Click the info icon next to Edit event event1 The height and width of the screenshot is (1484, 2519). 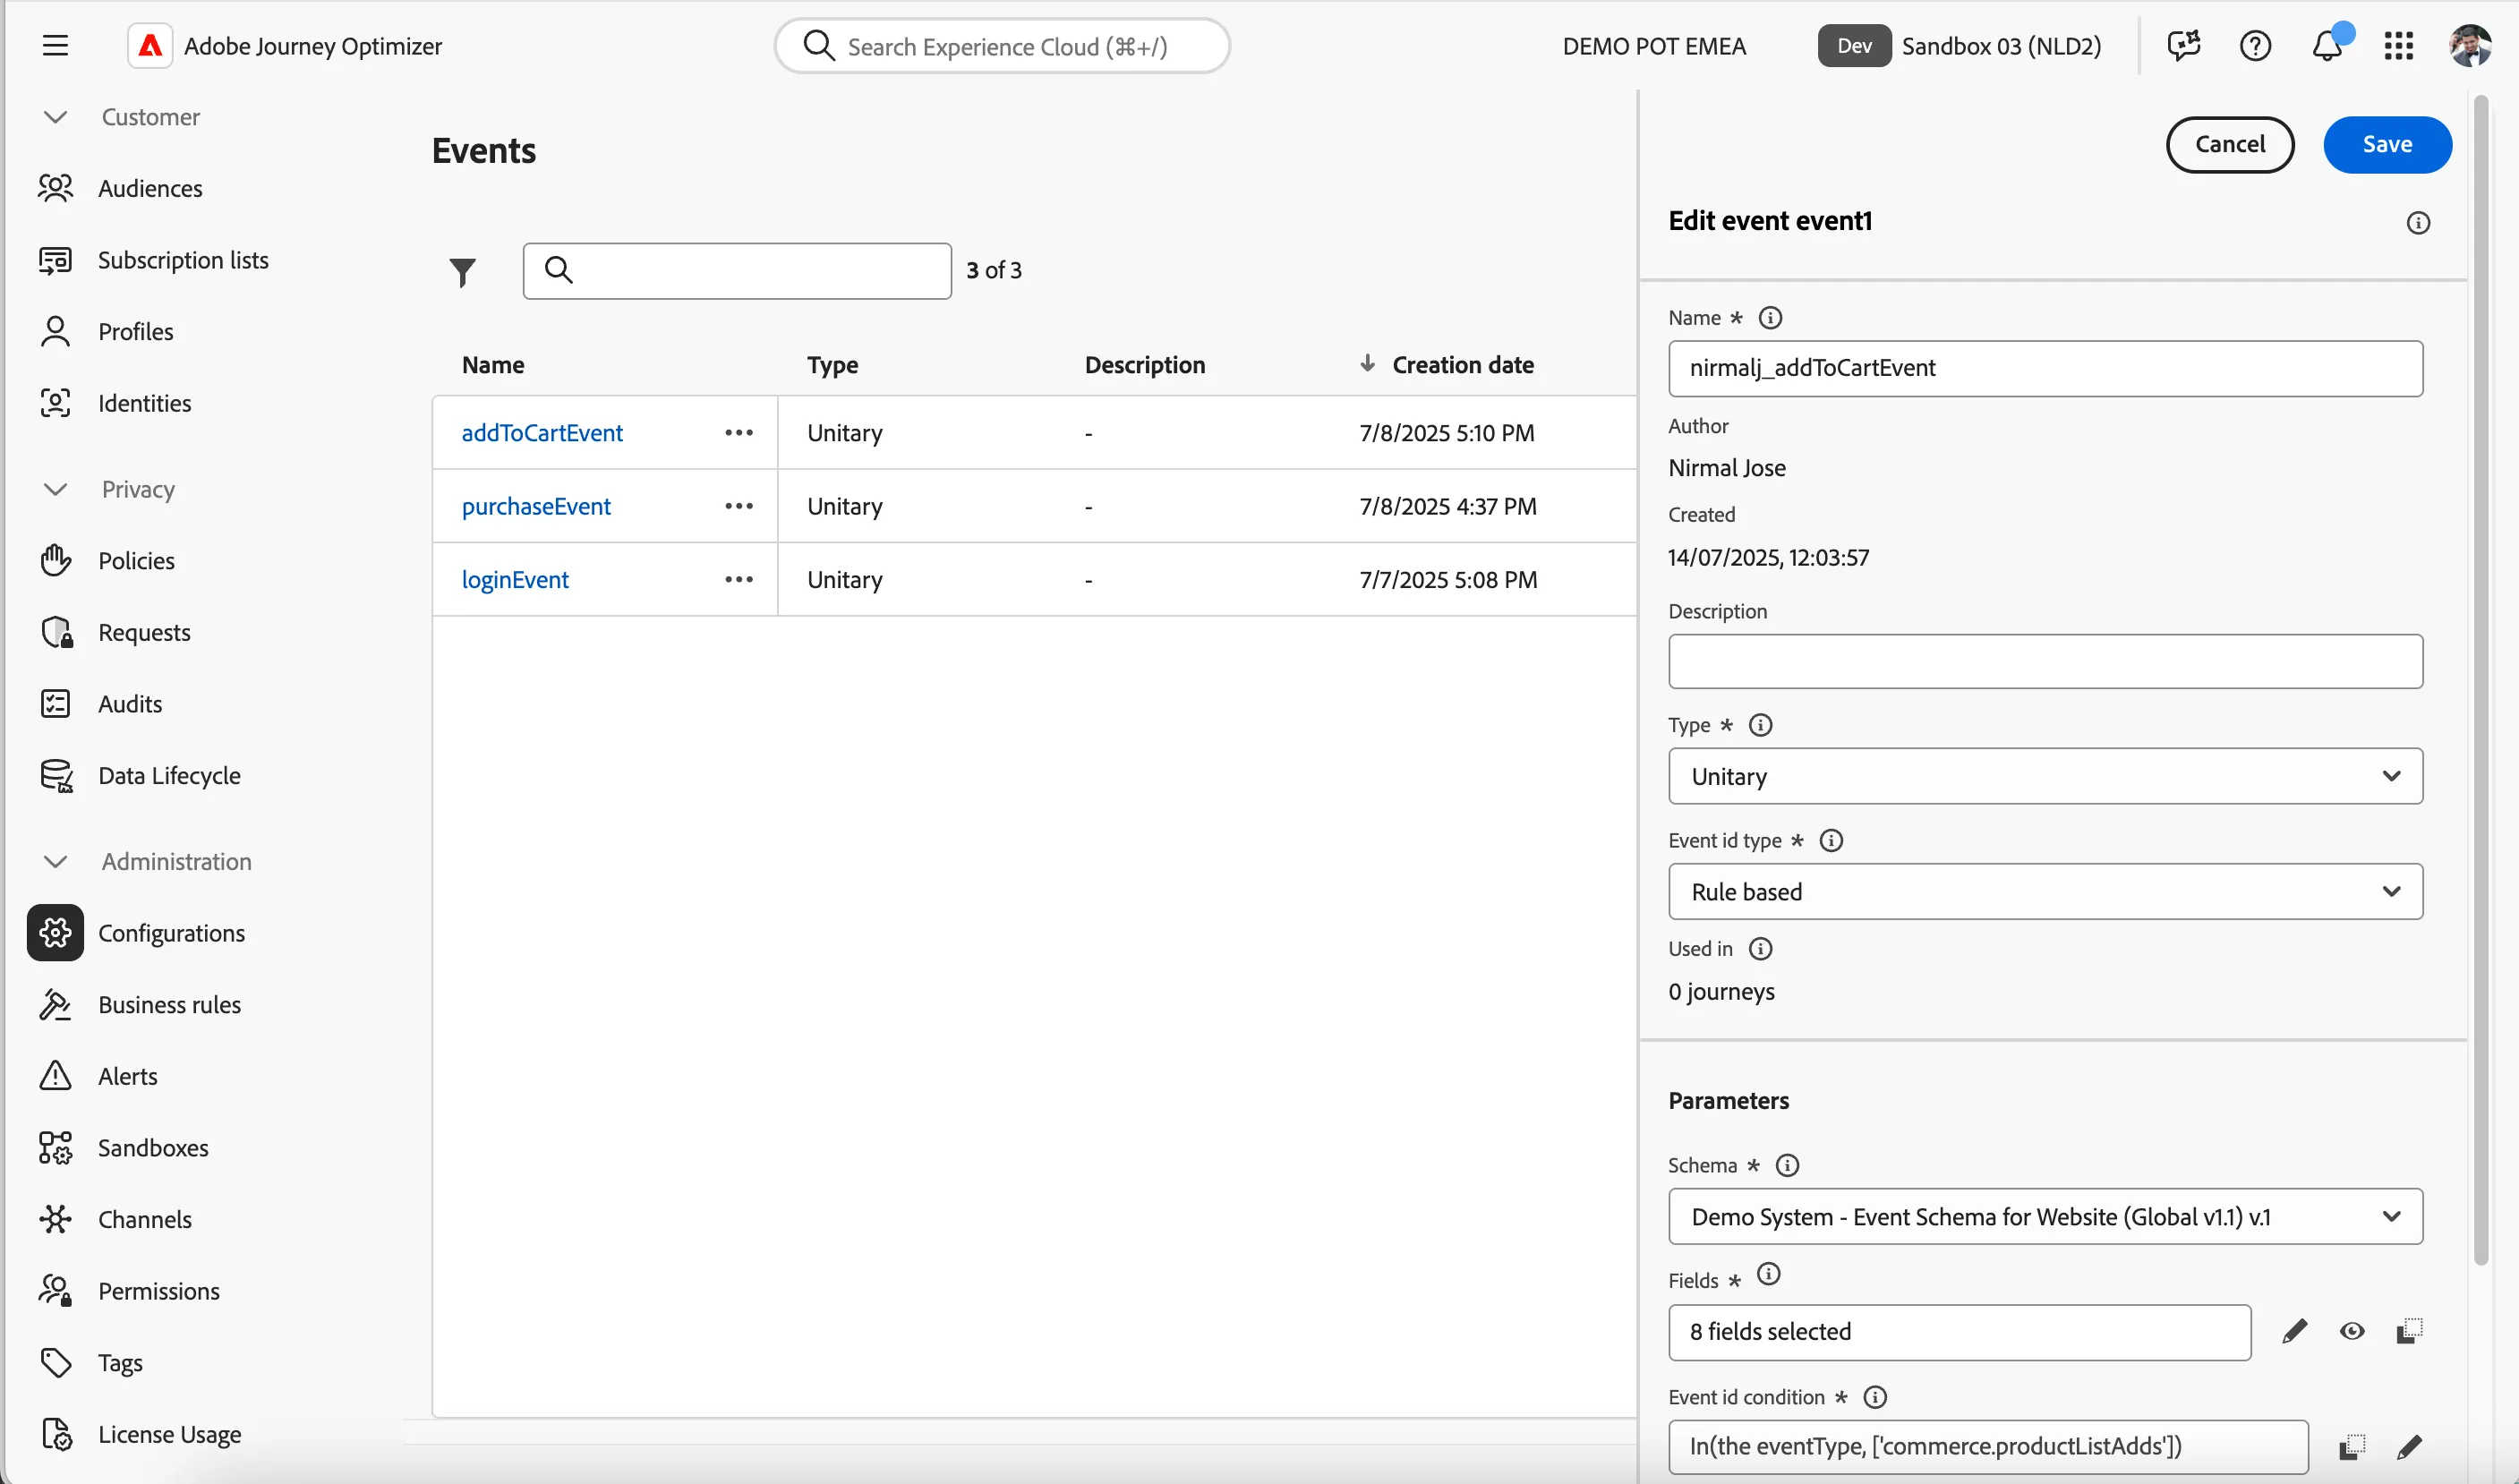(2418, 223)
